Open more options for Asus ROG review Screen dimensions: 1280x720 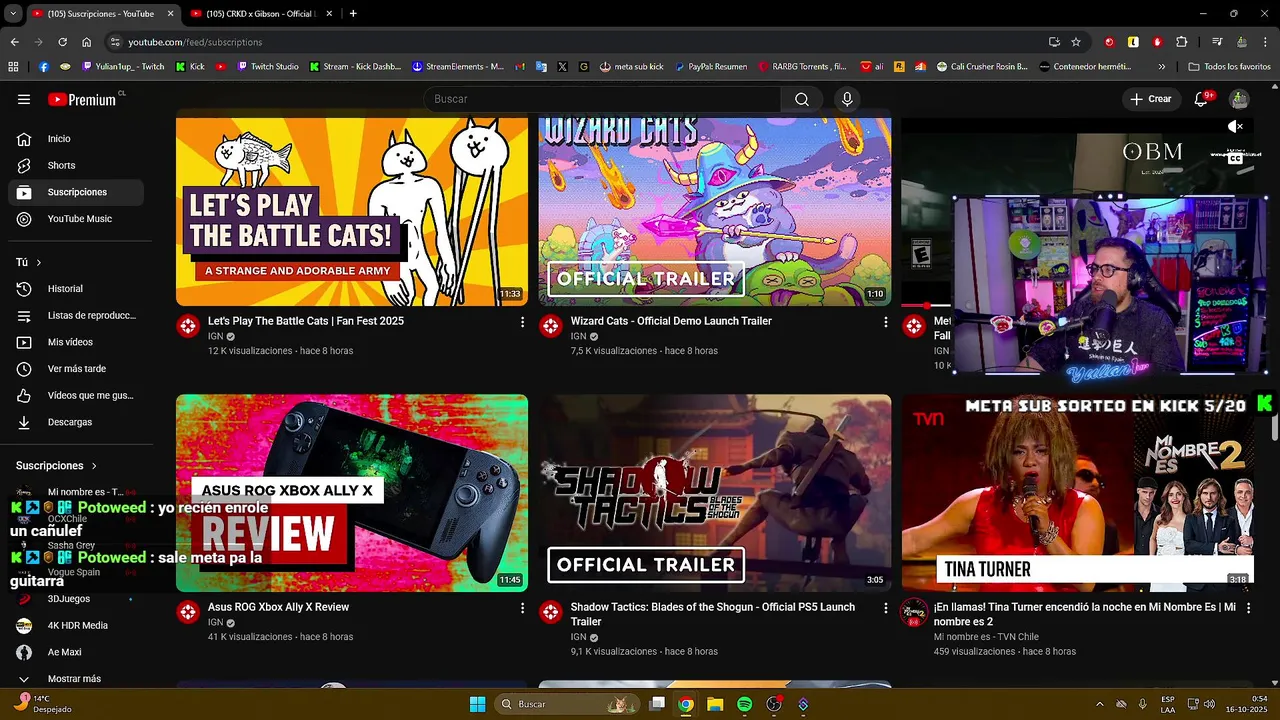(x=522, y=608)
